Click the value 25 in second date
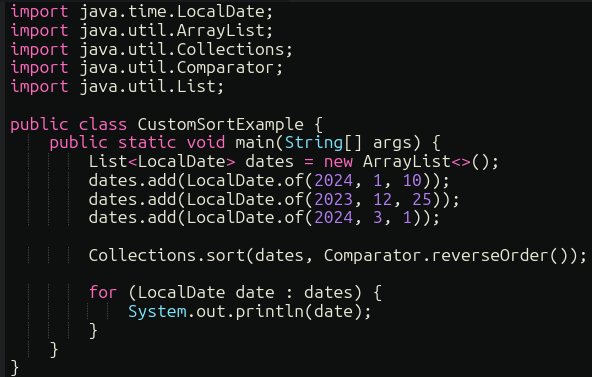 click(x=421, y=199)
